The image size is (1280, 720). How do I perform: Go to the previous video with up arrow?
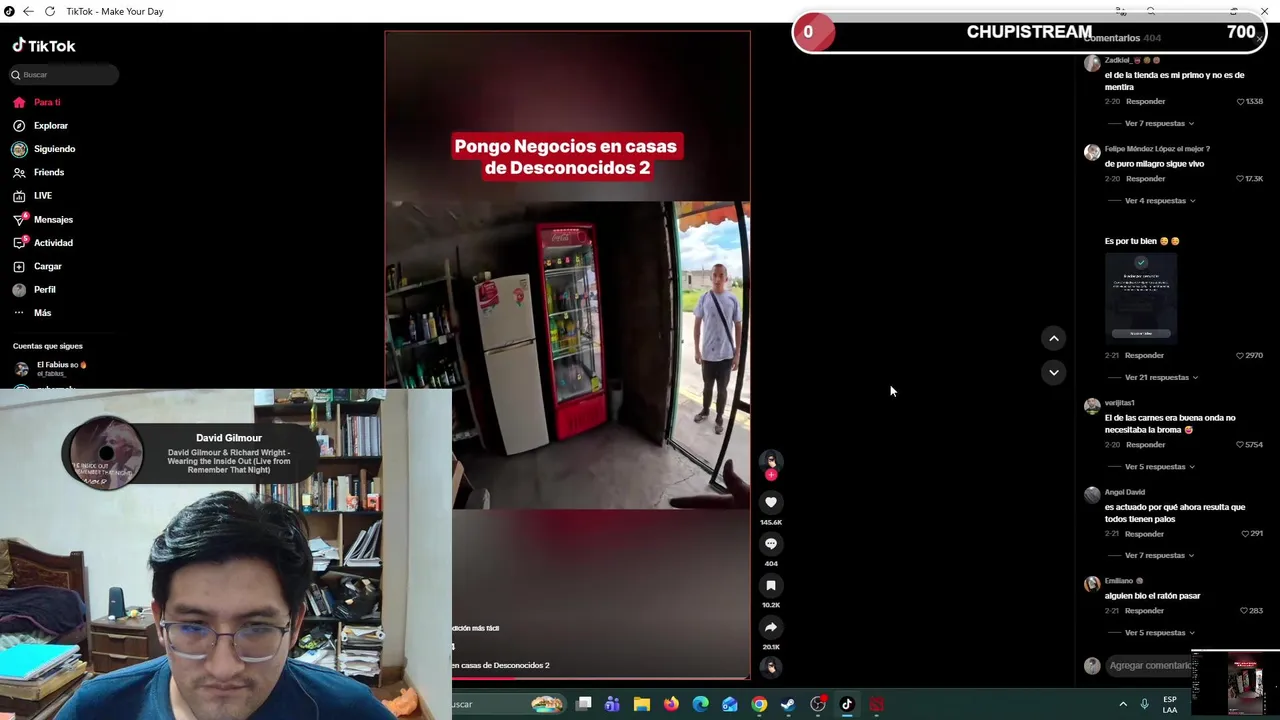tap(1054, 339)
